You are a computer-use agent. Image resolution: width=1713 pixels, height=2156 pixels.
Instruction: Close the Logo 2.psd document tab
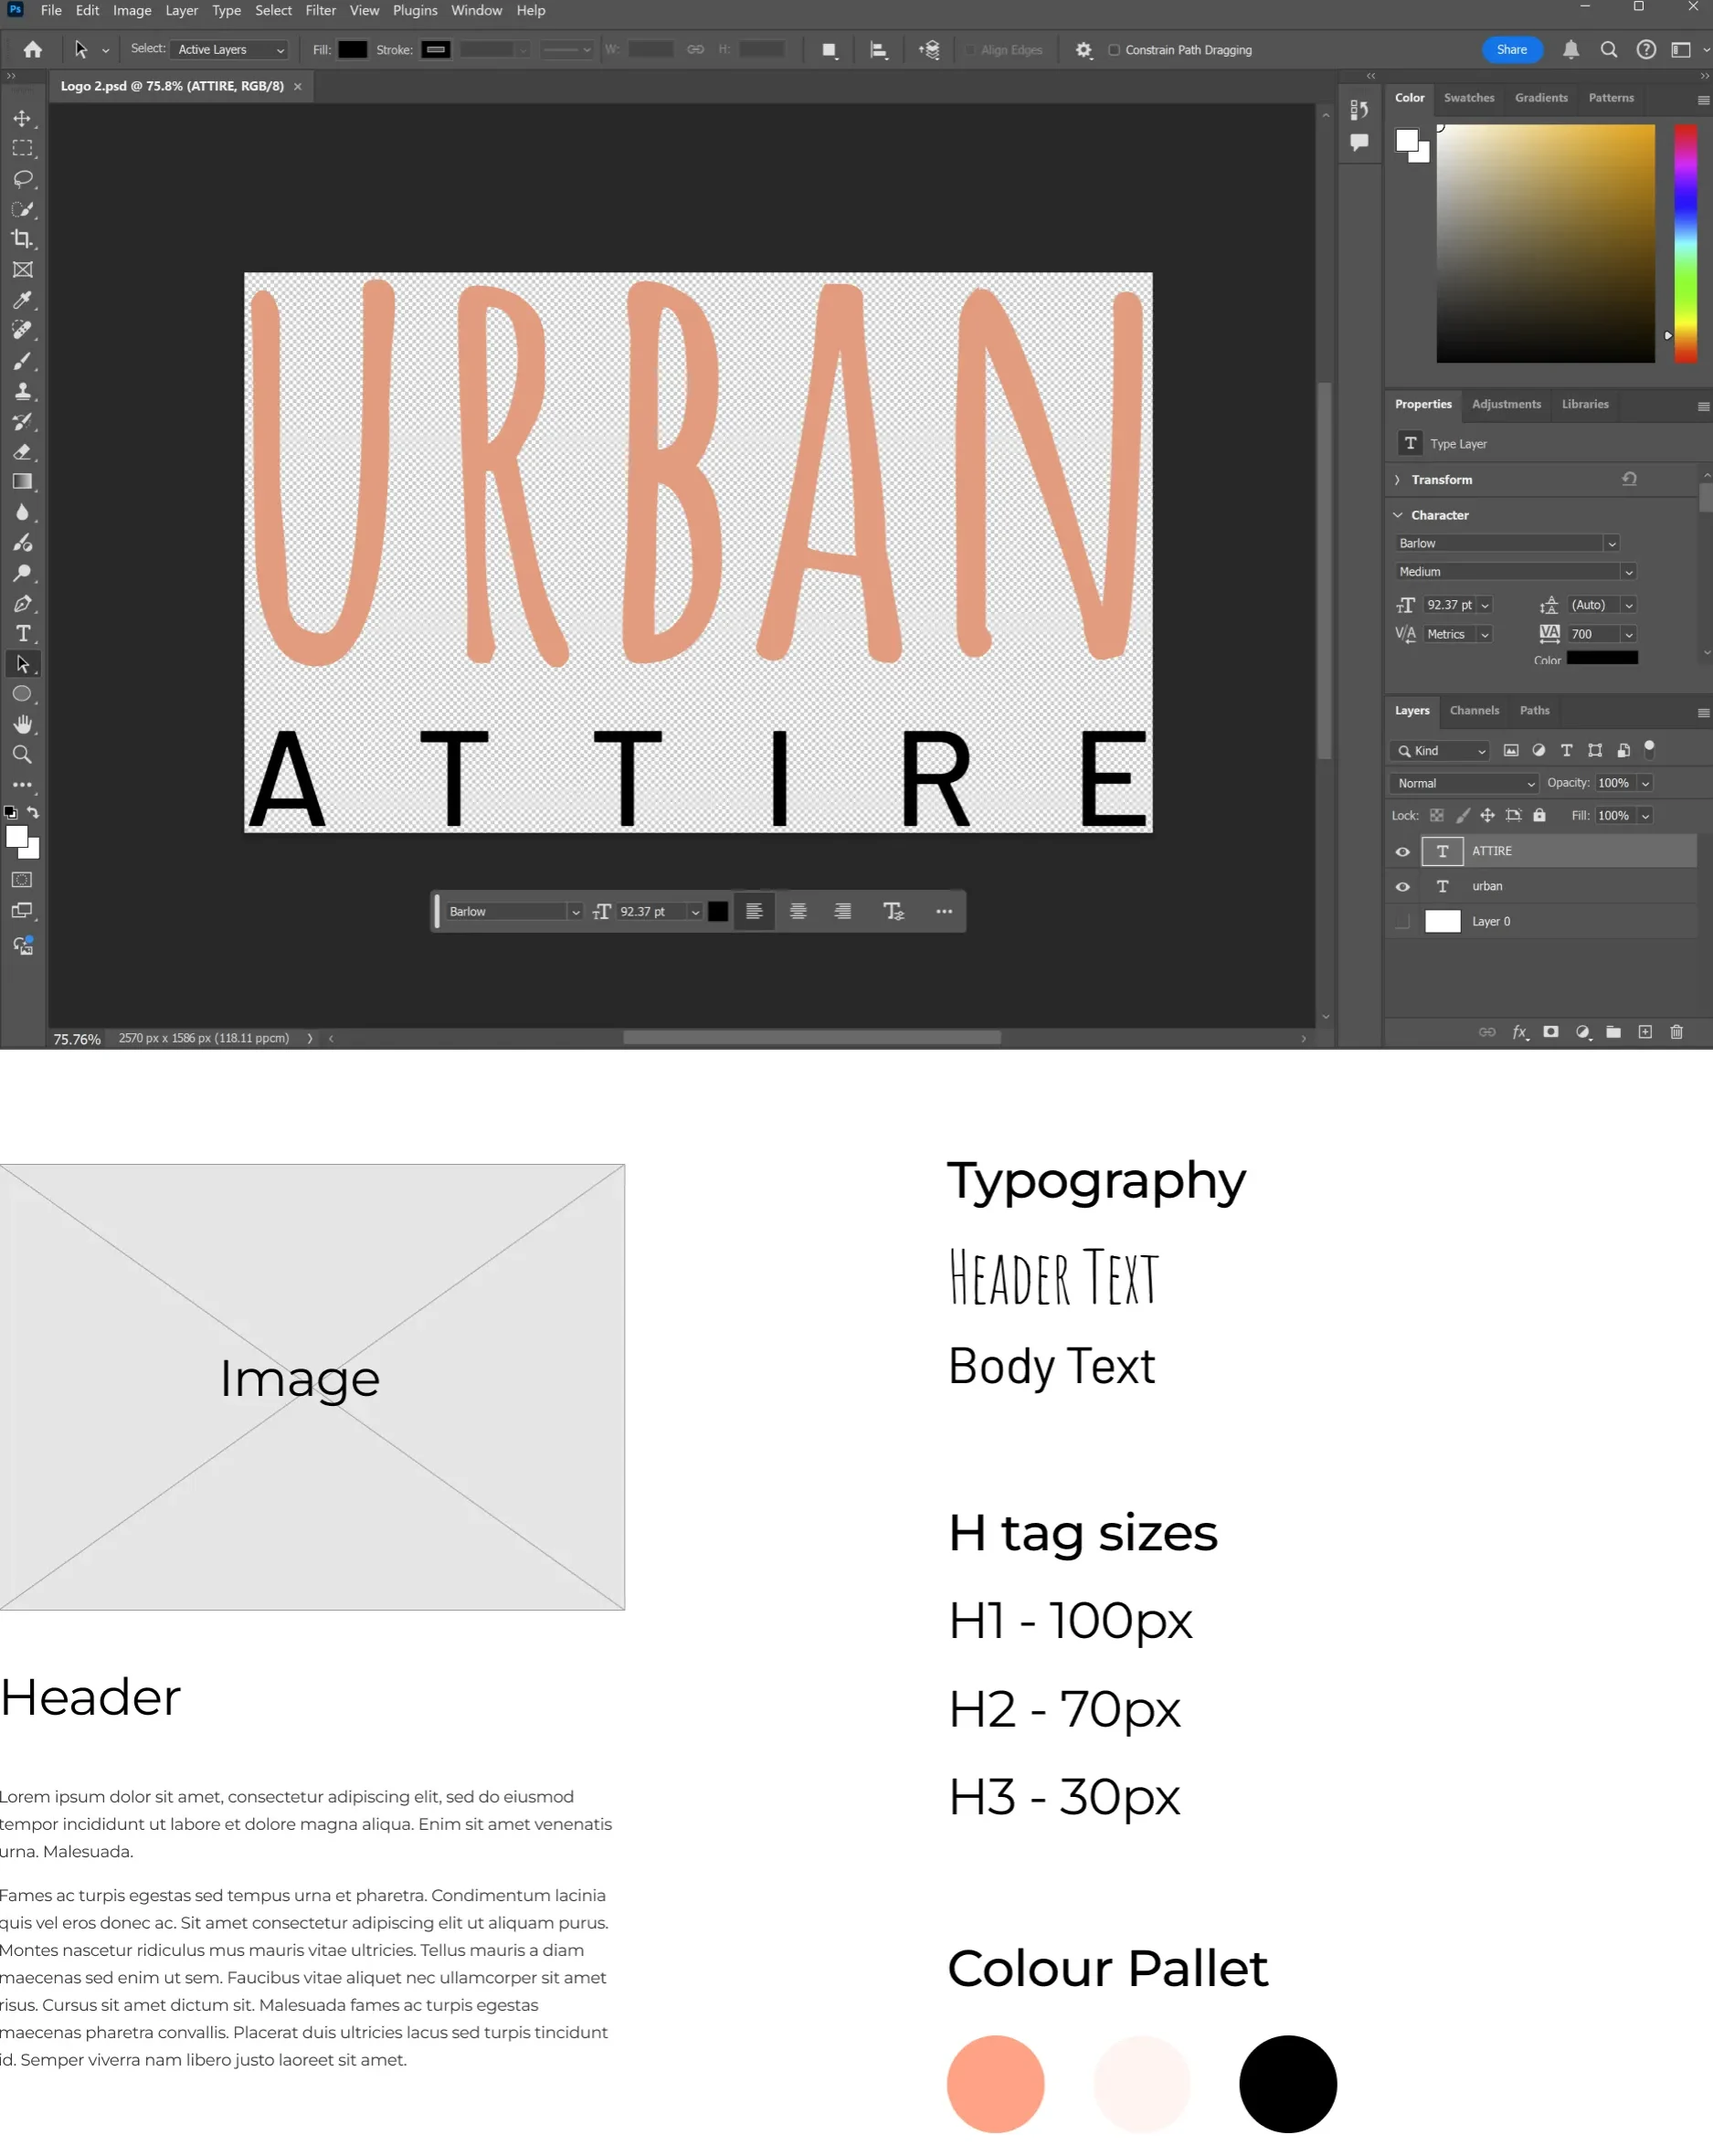coord(298,87)
